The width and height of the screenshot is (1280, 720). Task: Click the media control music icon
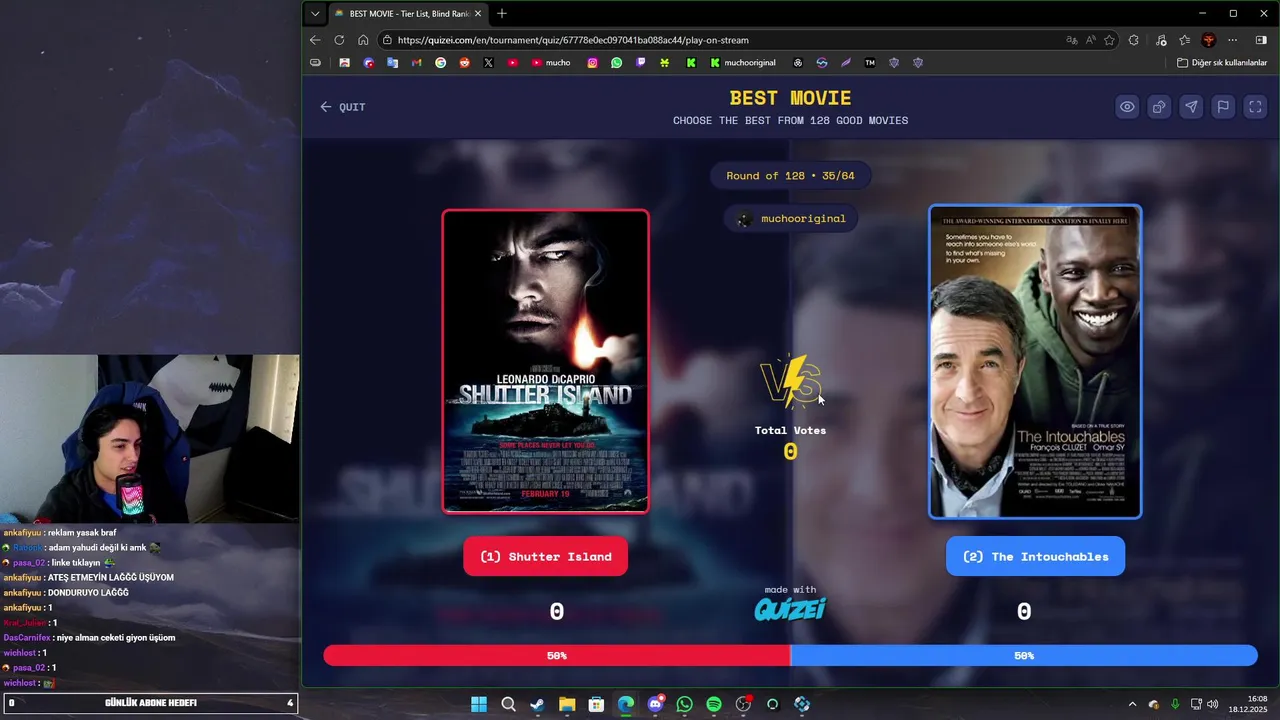click(x=1161, y=40)
